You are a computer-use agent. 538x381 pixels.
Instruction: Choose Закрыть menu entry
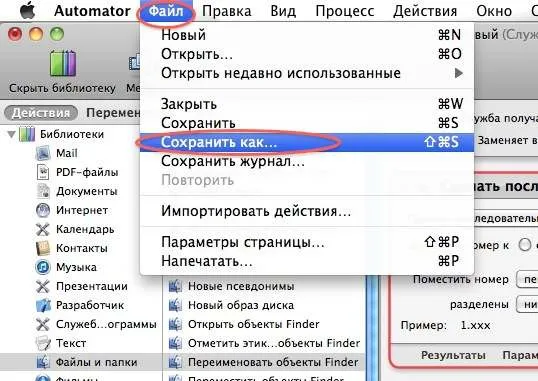(x=307, y=104)
